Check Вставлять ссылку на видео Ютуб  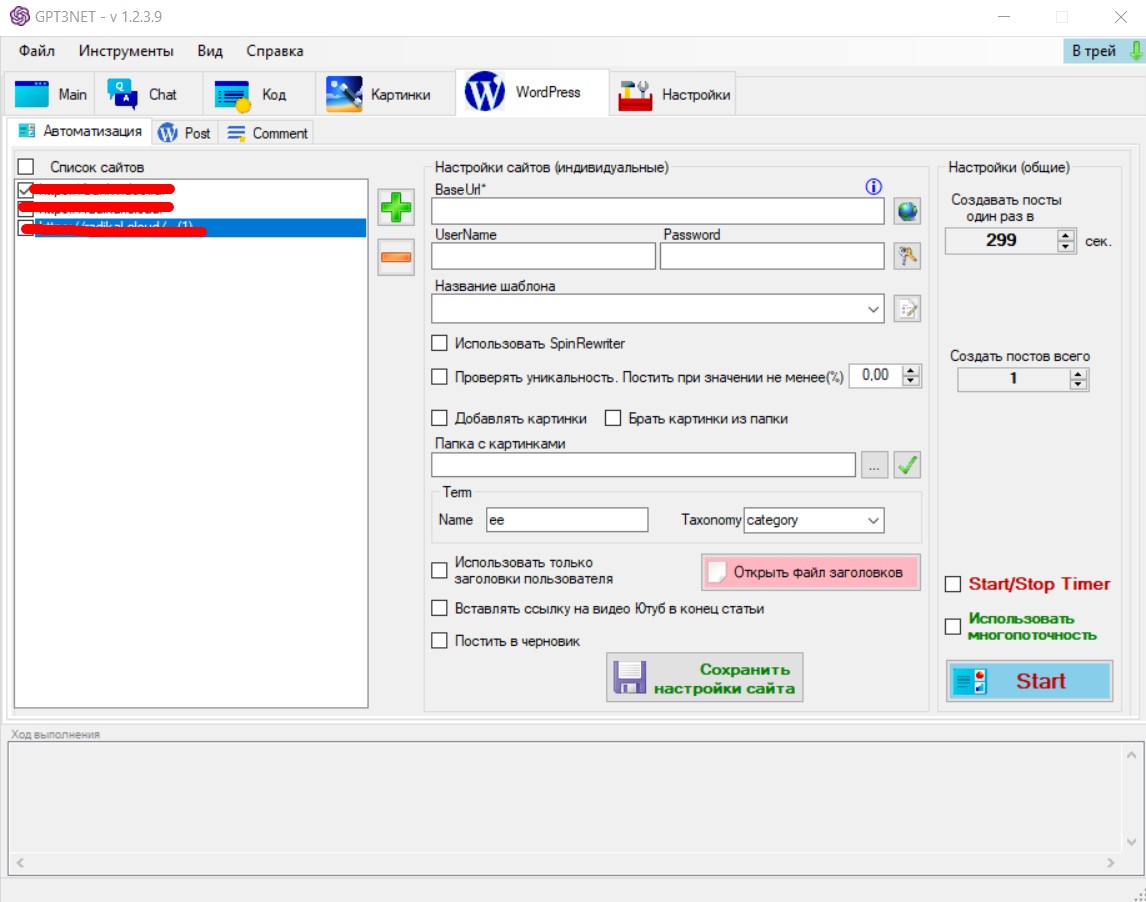click(x=439, y=608)
